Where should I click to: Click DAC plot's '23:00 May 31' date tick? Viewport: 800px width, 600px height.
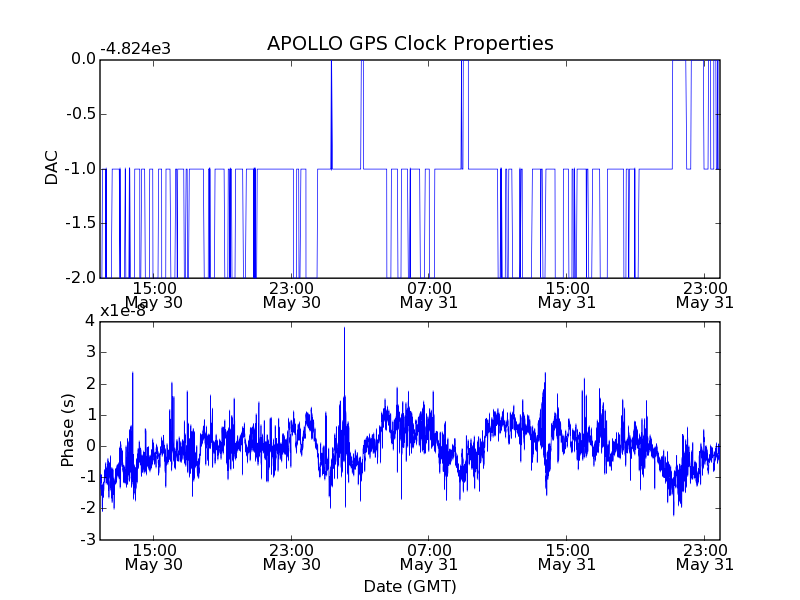click(705, 295)
